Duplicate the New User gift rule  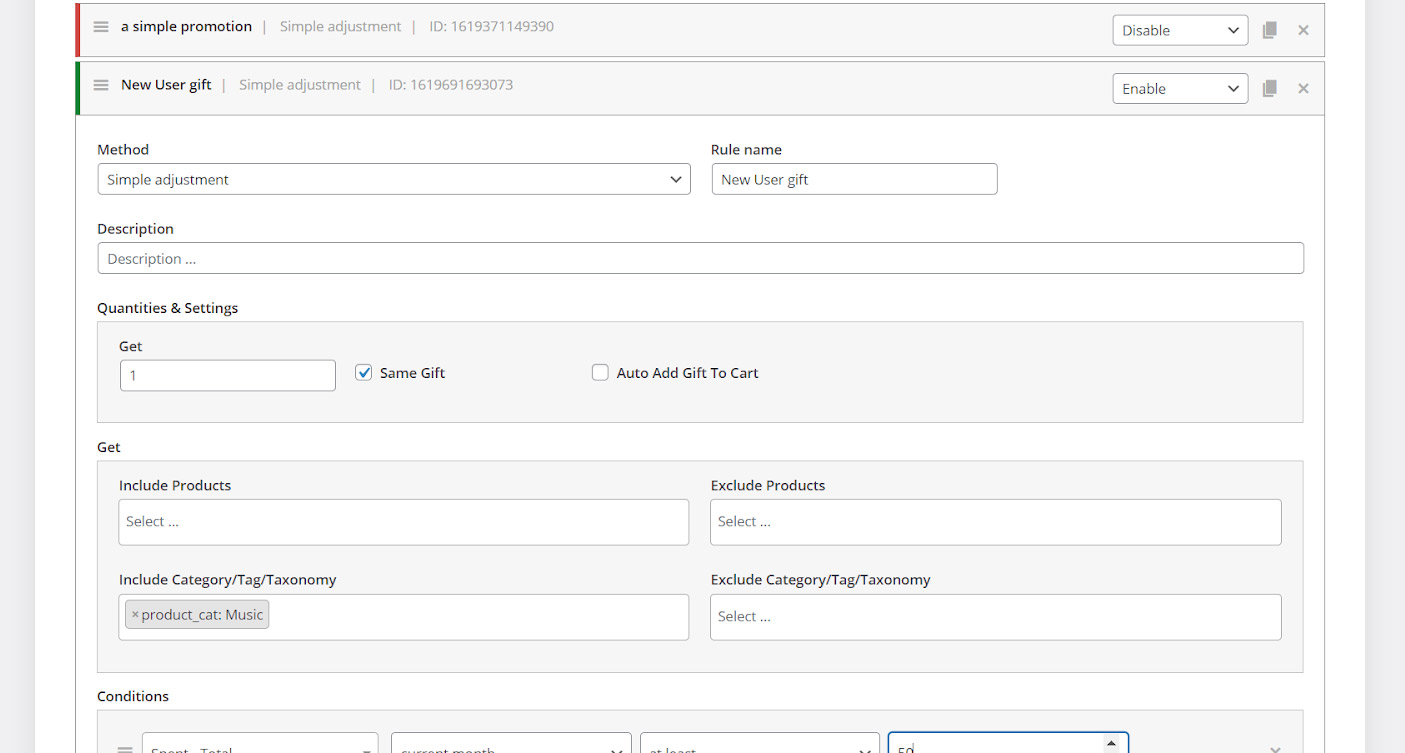tap(1269, 88)
